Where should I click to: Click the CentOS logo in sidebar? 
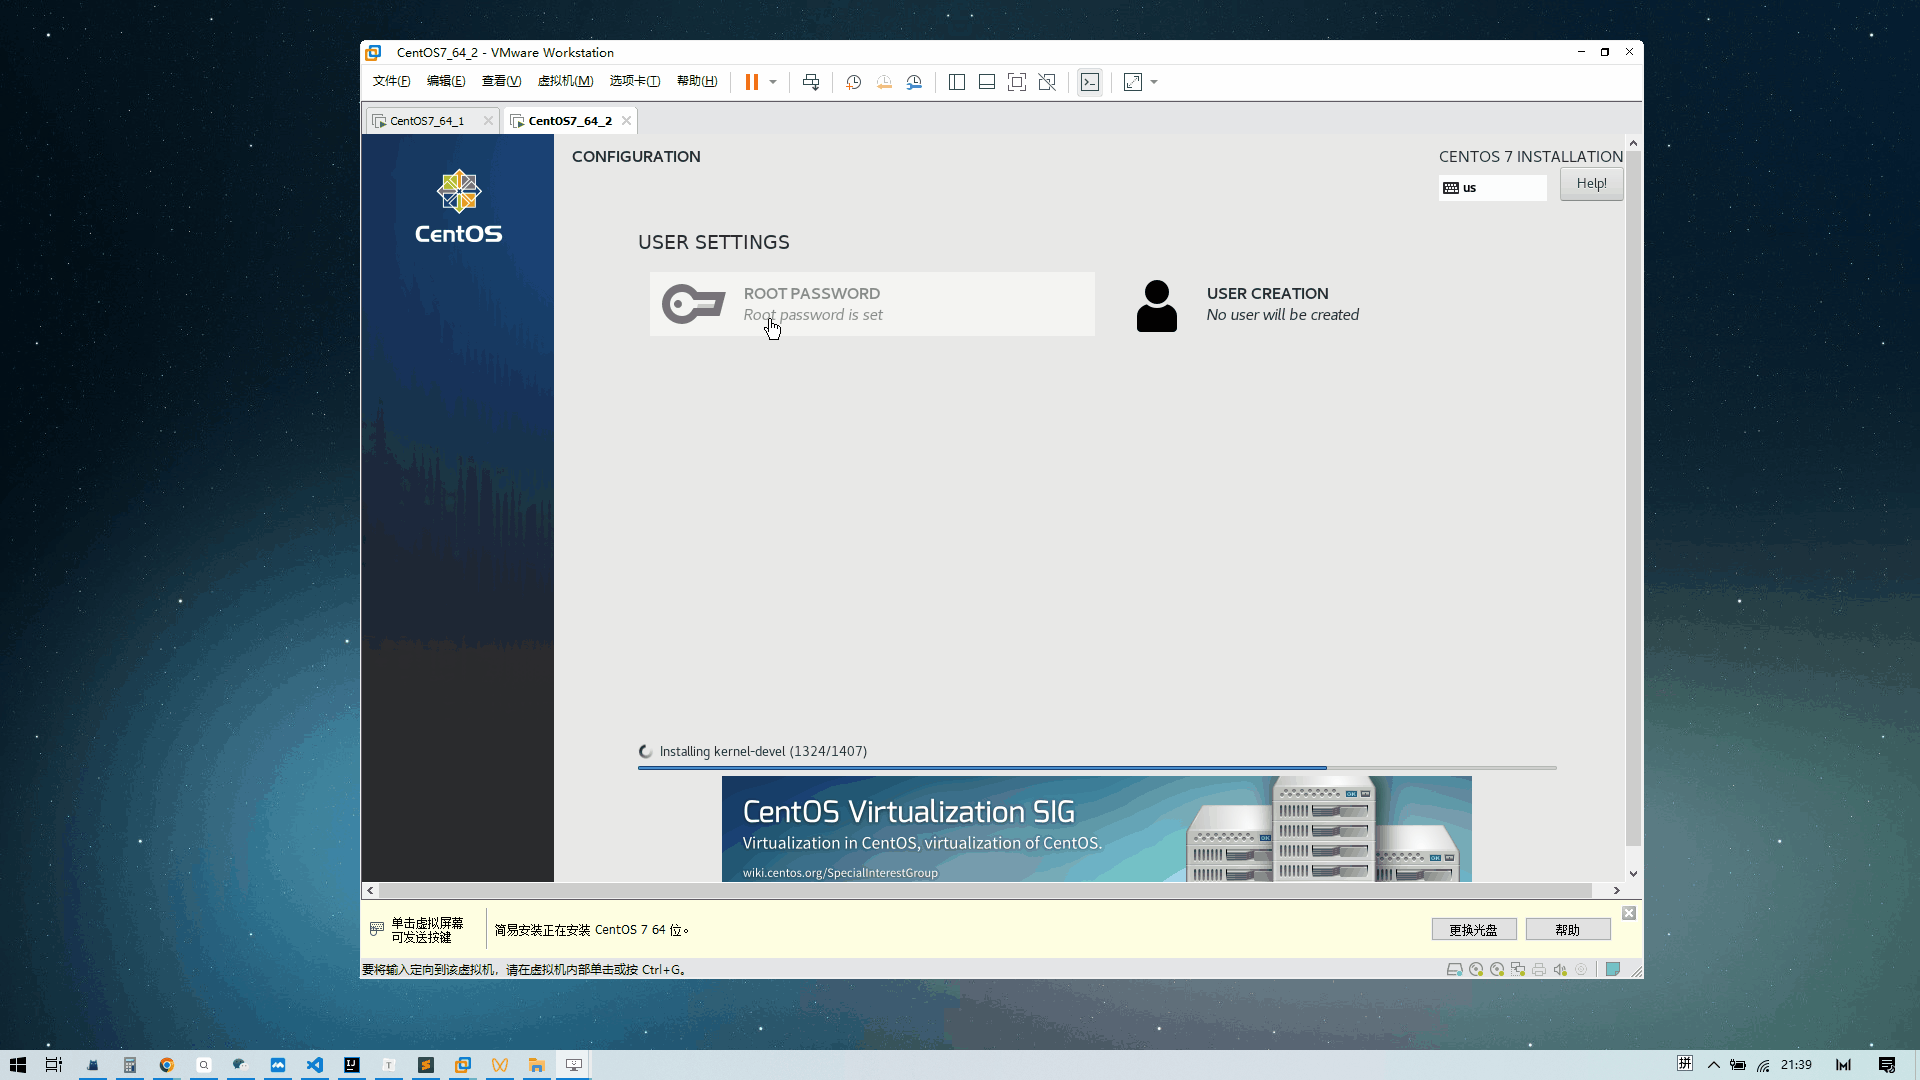click(x=459, y=207)
